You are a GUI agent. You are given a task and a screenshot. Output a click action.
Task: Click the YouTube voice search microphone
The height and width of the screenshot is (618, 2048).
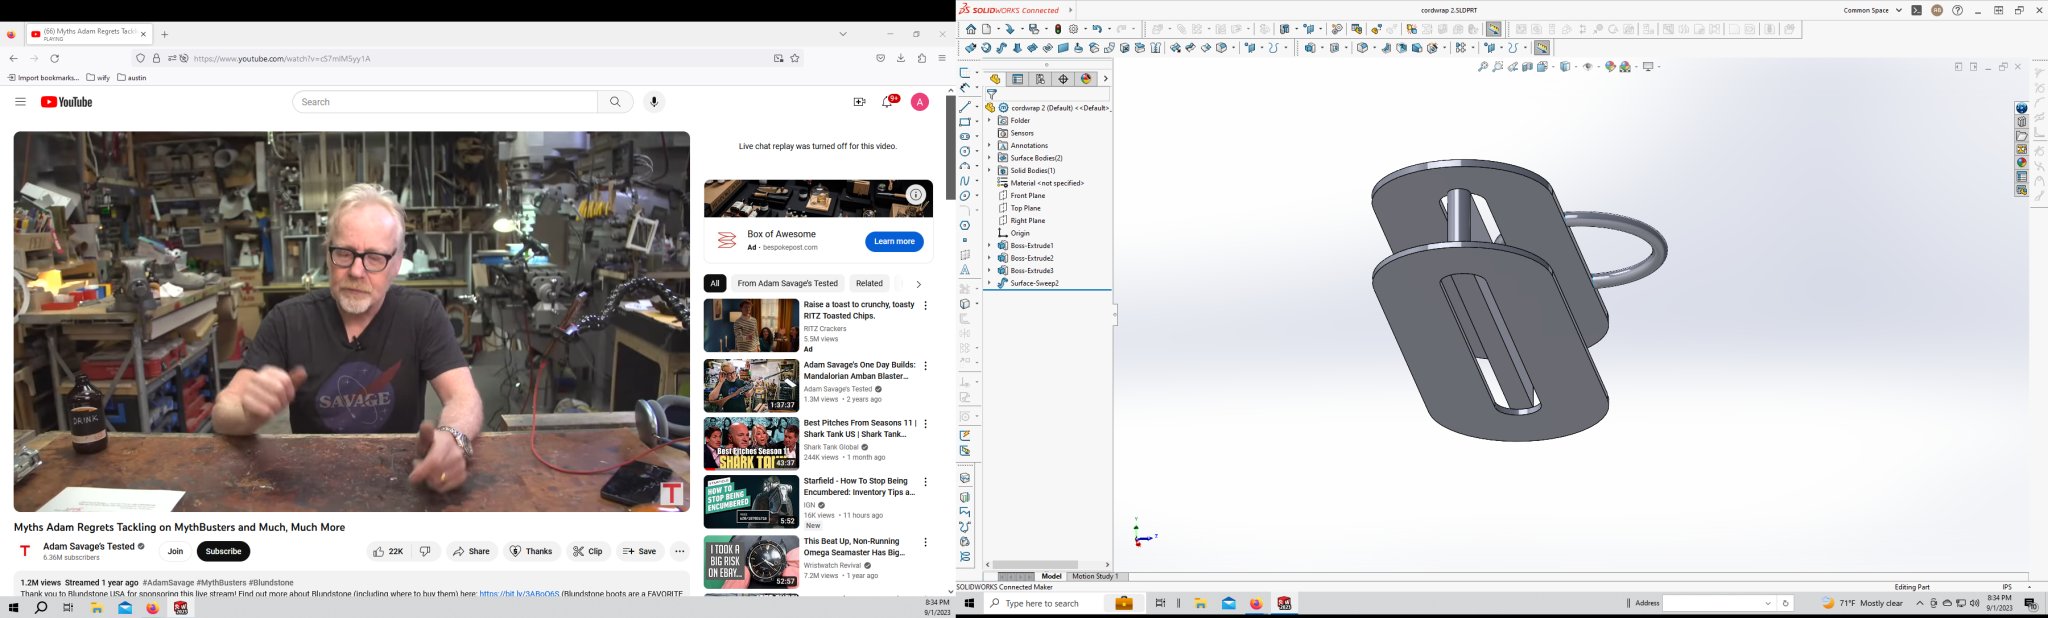point(654,102)
